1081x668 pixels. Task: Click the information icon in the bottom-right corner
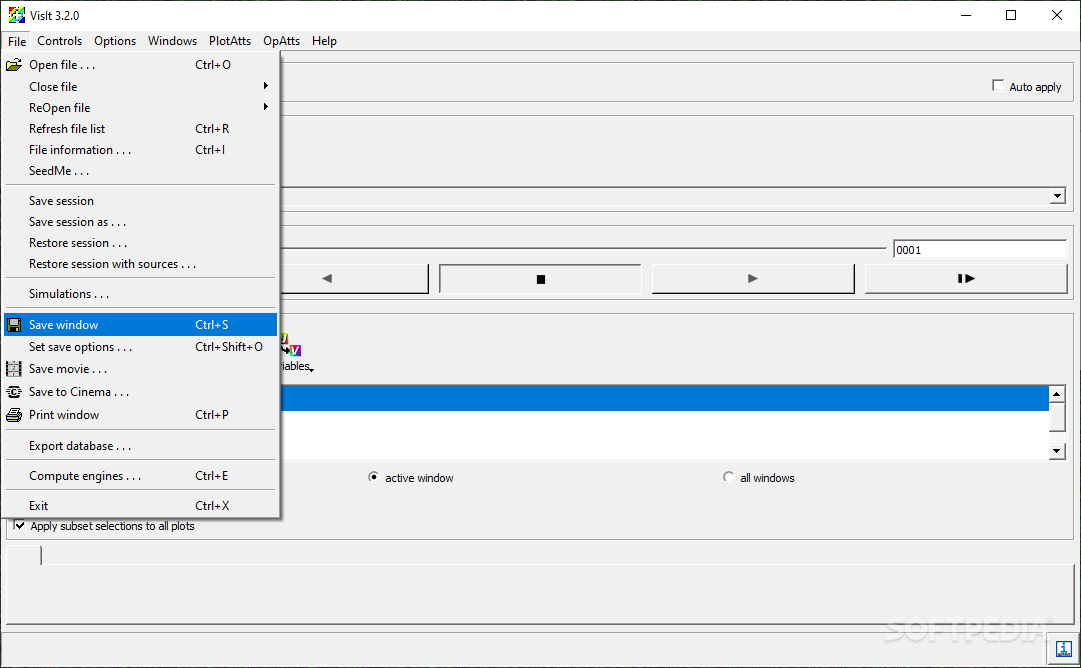(1064, 649)
